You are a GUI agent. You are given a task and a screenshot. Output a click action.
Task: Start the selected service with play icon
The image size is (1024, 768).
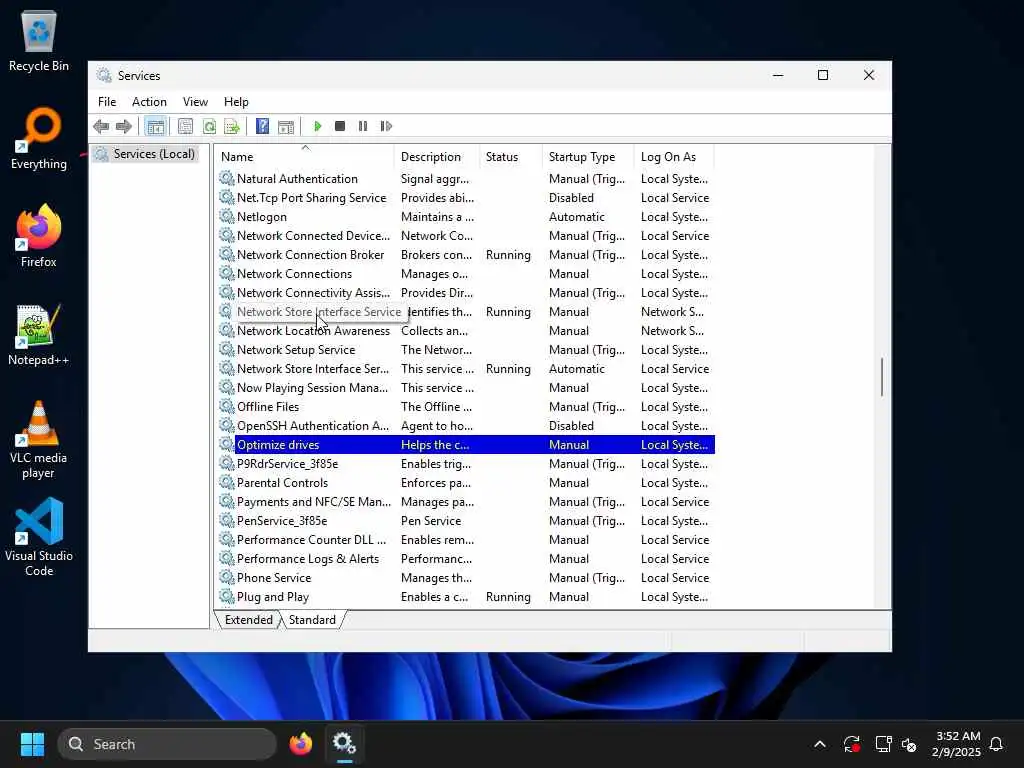pyautogui.click(x=317, y=126)
